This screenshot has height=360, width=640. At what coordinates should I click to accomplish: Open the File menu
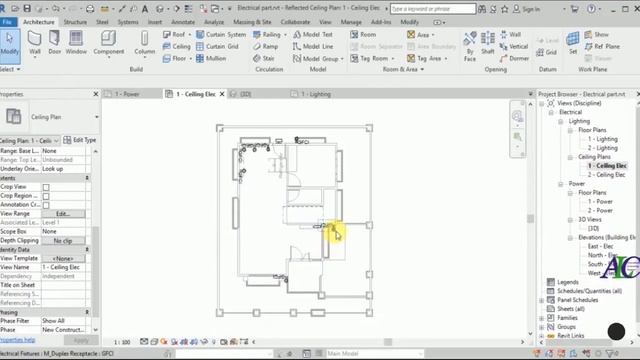coord(8,22)
